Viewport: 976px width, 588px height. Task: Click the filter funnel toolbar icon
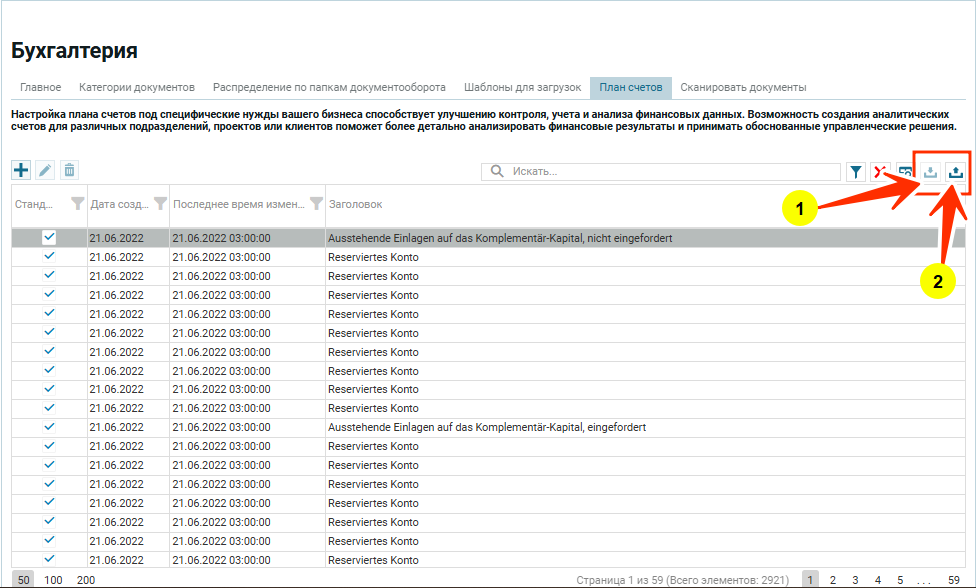[856, 172]
